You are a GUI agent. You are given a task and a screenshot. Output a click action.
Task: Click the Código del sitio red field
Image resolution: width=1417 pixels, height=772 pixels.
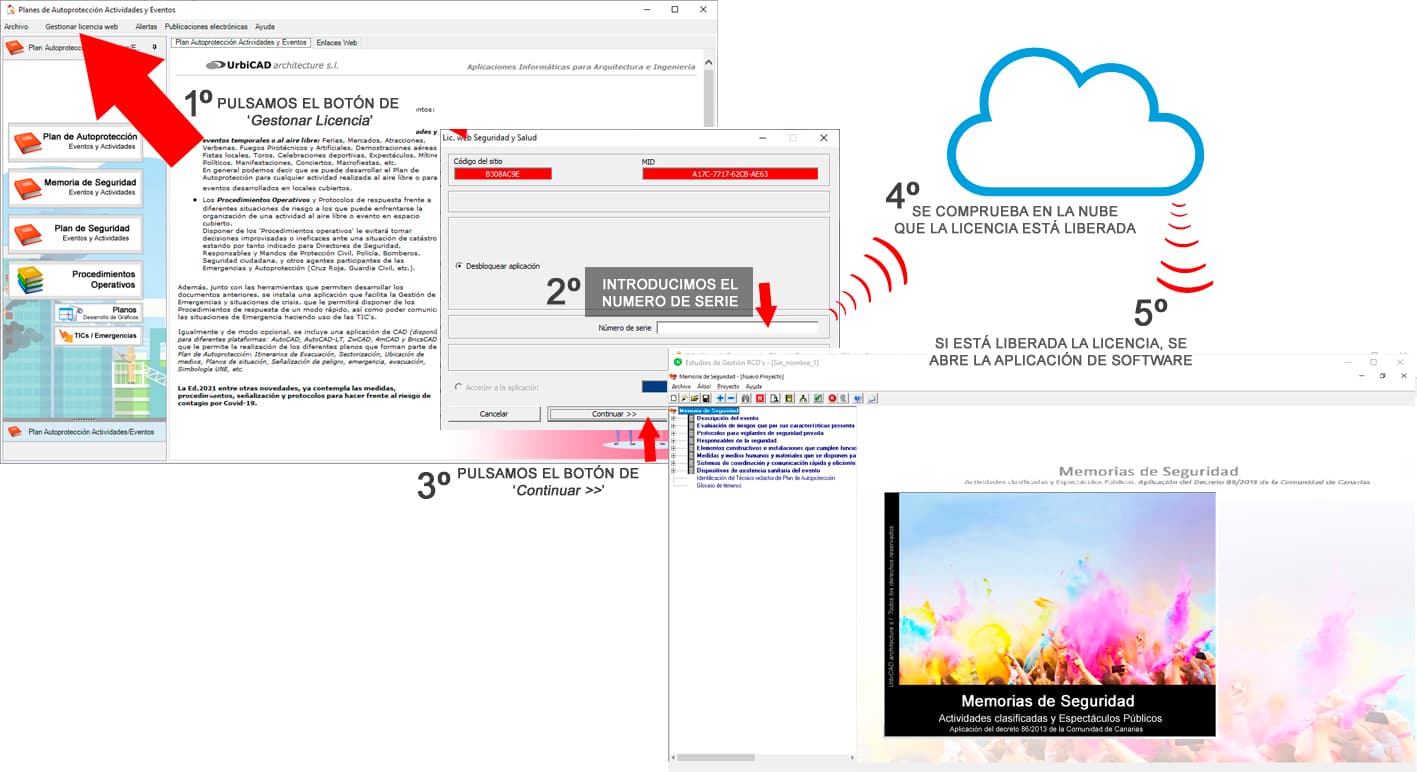click(503, 174)
